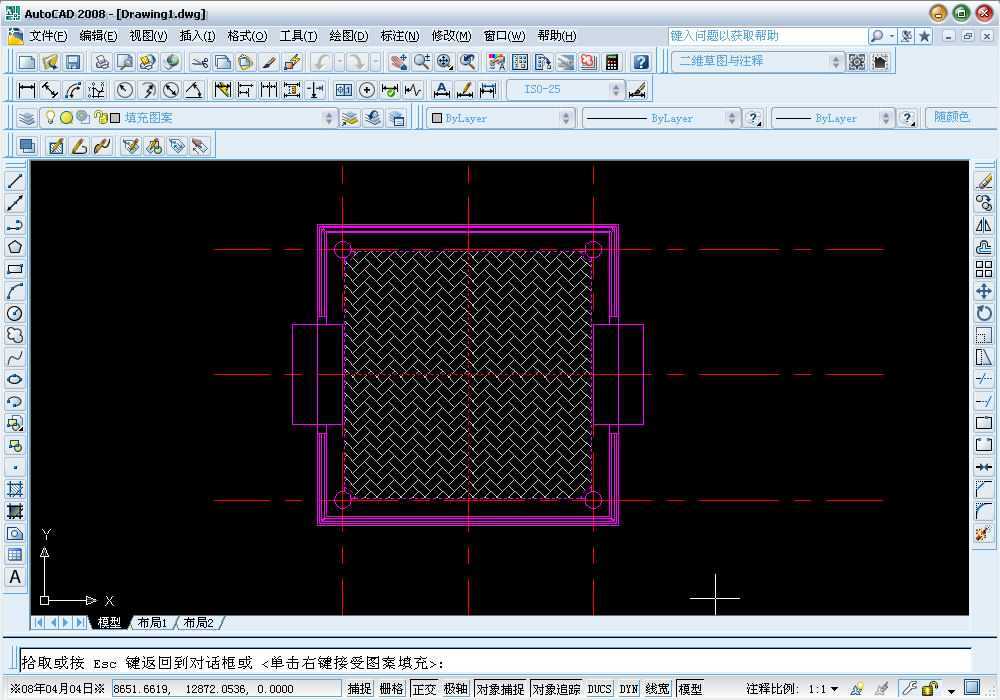1000x700 pixels.
Task: Click the Help question mark icon
Action: coord(641,62)
